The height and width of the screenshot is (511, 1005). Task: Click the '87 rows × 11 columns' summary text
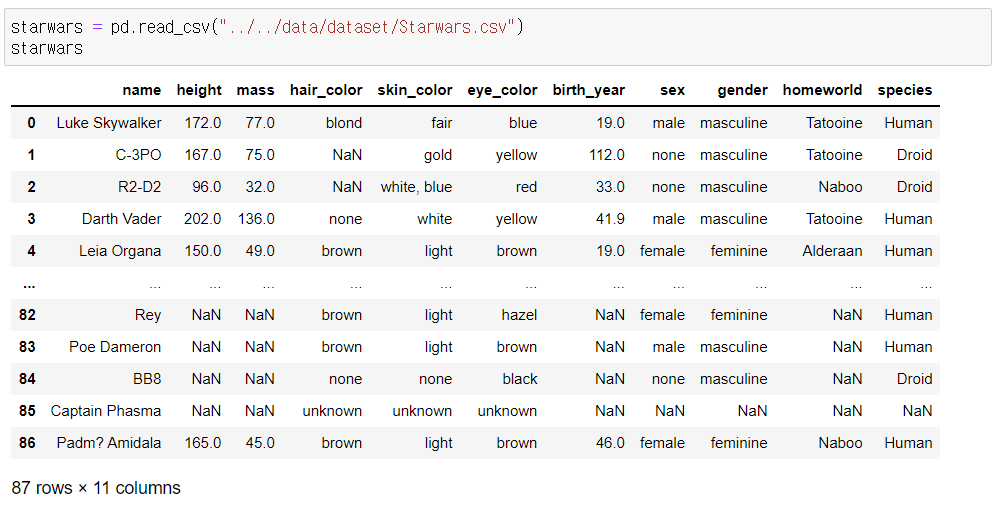(96, 489)
